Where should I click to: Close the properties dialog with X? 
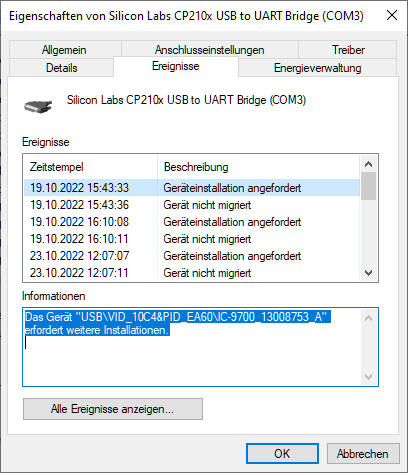392,15
